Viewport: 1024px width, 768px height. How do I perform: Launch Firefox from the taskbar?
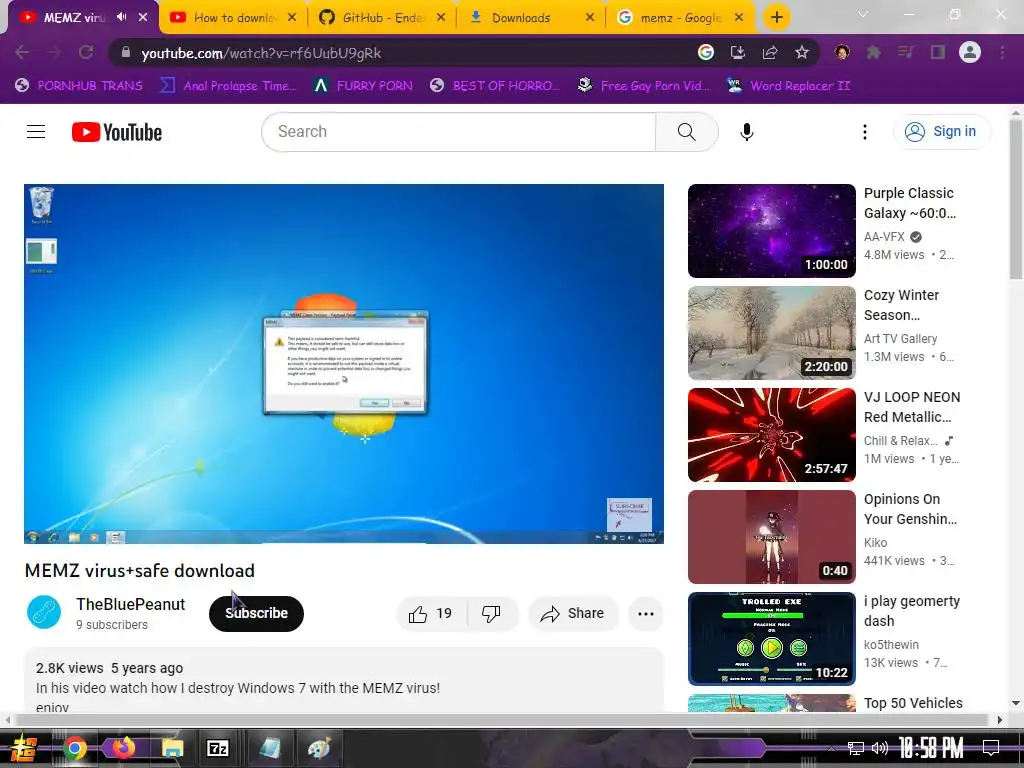click(x=123, y=748)
